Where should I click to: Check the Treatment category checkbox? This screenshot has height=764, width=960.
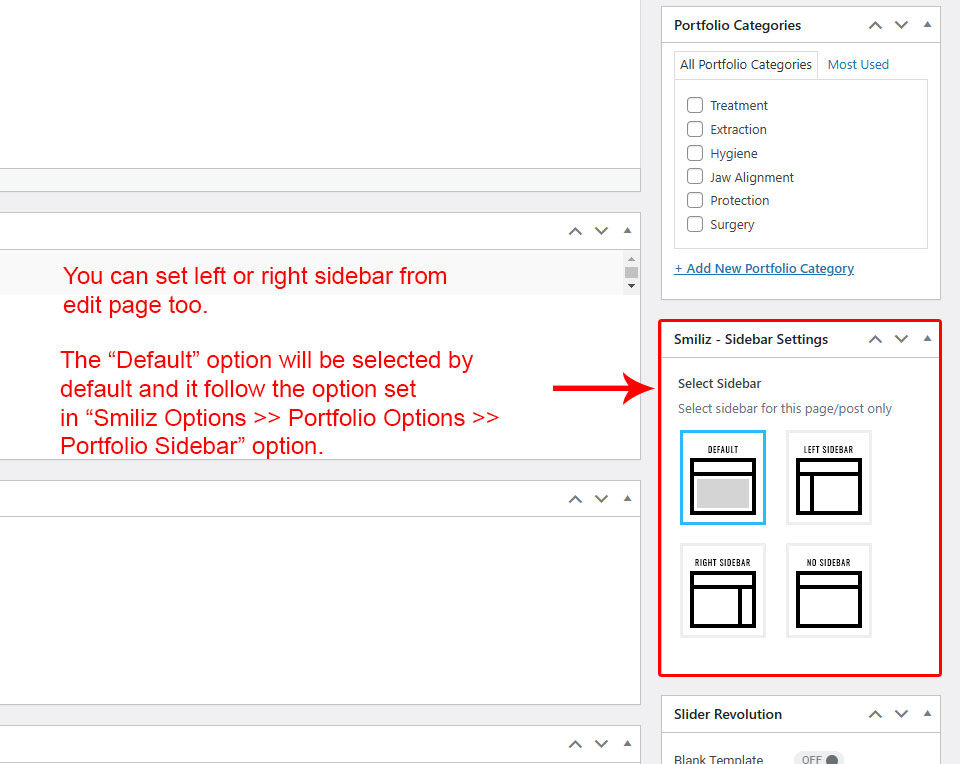pyautogui.click(x=695, y=105)
